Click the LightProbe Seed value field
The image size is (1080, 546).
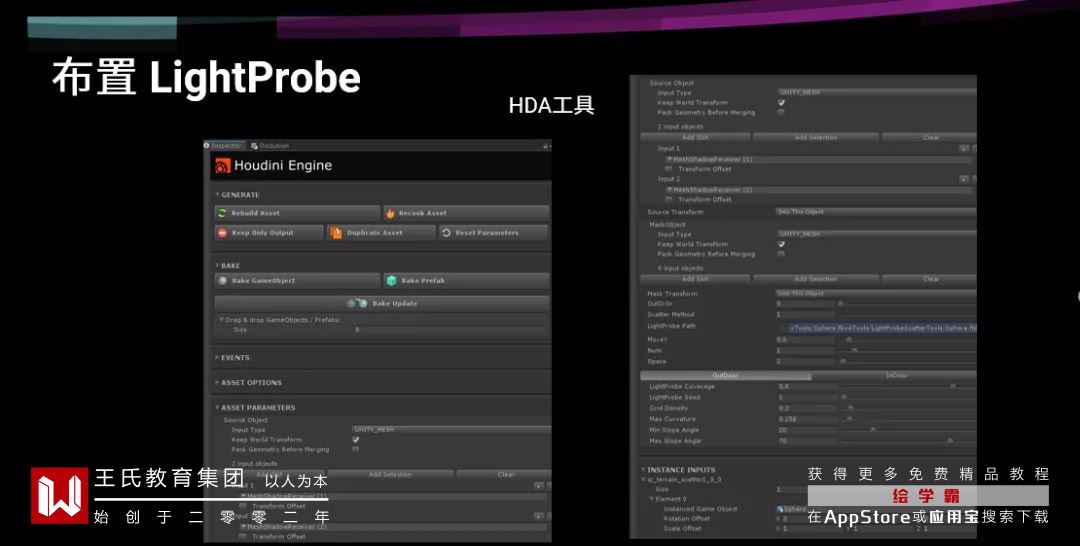click(x=806, y=397)
